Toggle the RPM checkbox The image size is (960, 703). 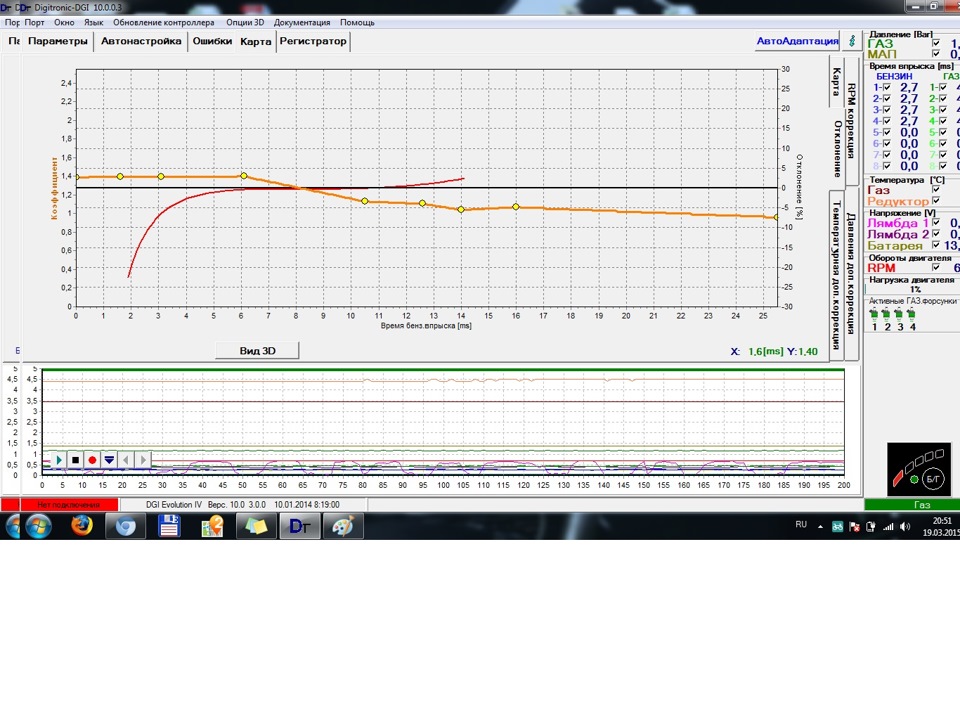pos(936,268)
